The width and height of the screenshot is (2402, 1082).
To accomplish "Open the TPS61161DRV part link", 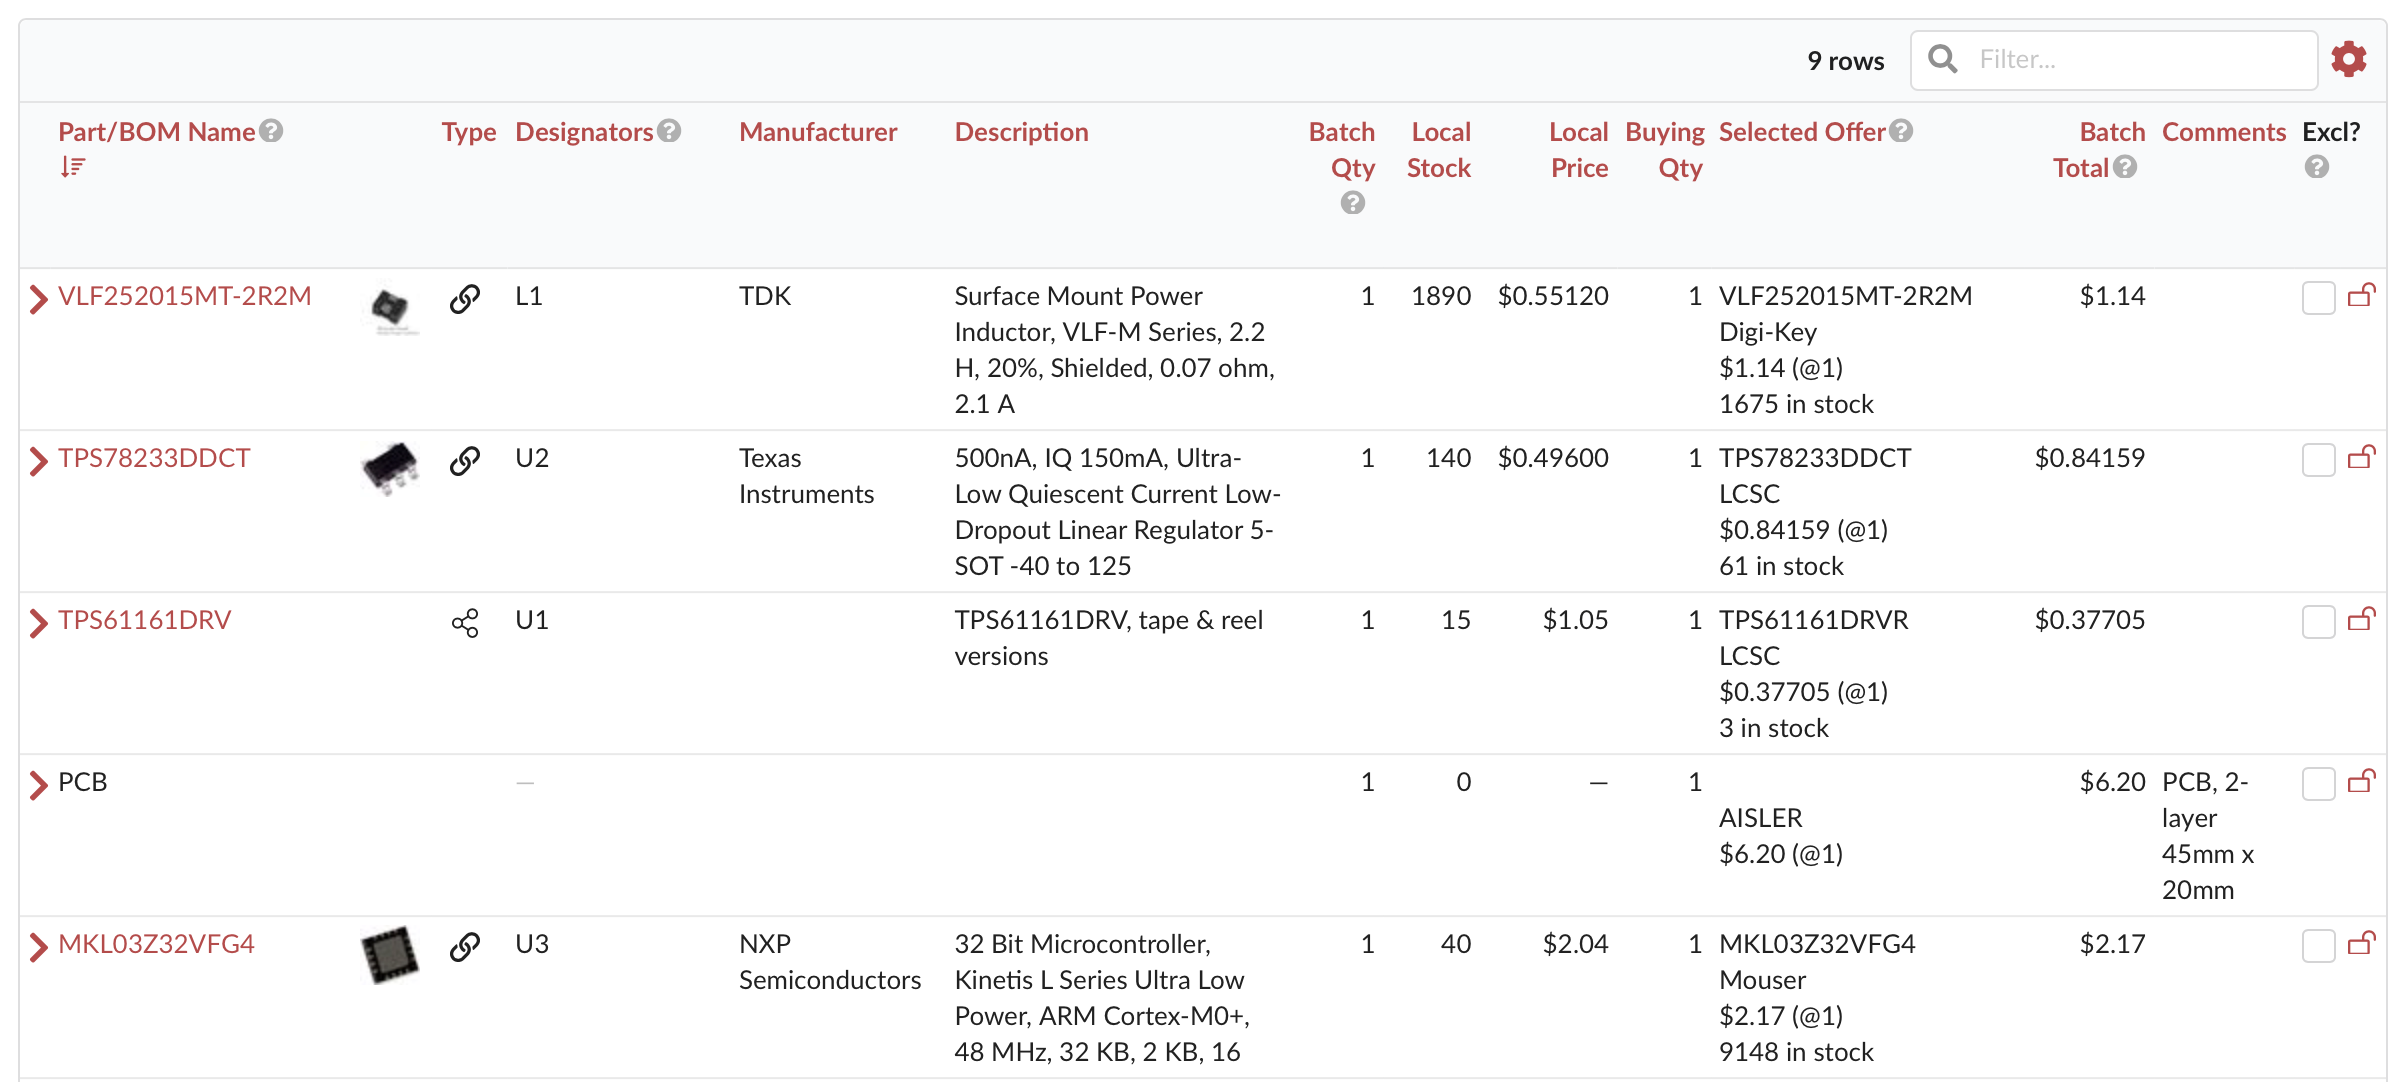I will coord(144,620).
